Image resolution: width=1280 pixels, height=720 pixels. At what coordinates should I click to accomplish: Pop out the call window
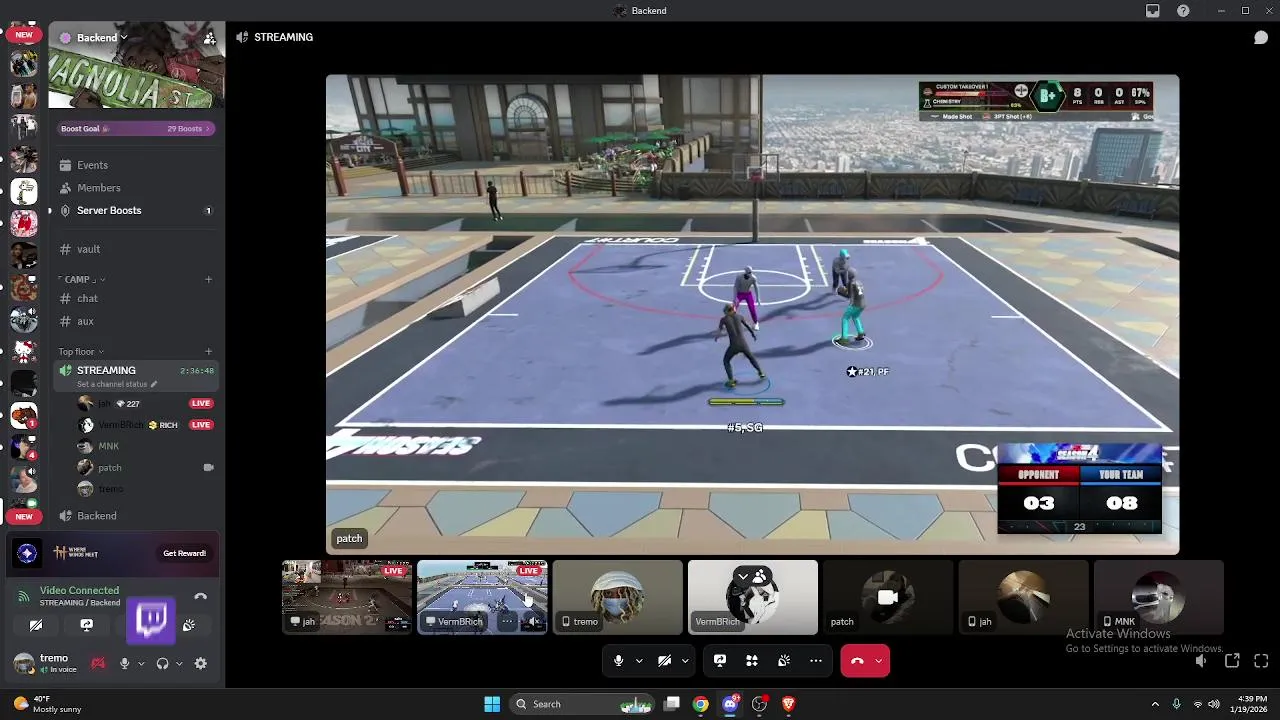(x=1232, y=660)
